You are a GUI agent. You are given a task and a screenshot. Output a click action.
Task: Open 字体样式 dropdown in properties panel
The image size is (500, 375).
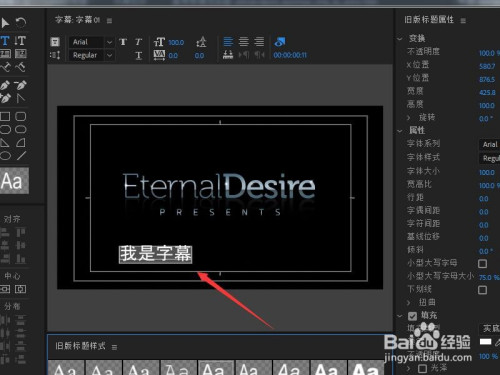click(x=489, y=158)
